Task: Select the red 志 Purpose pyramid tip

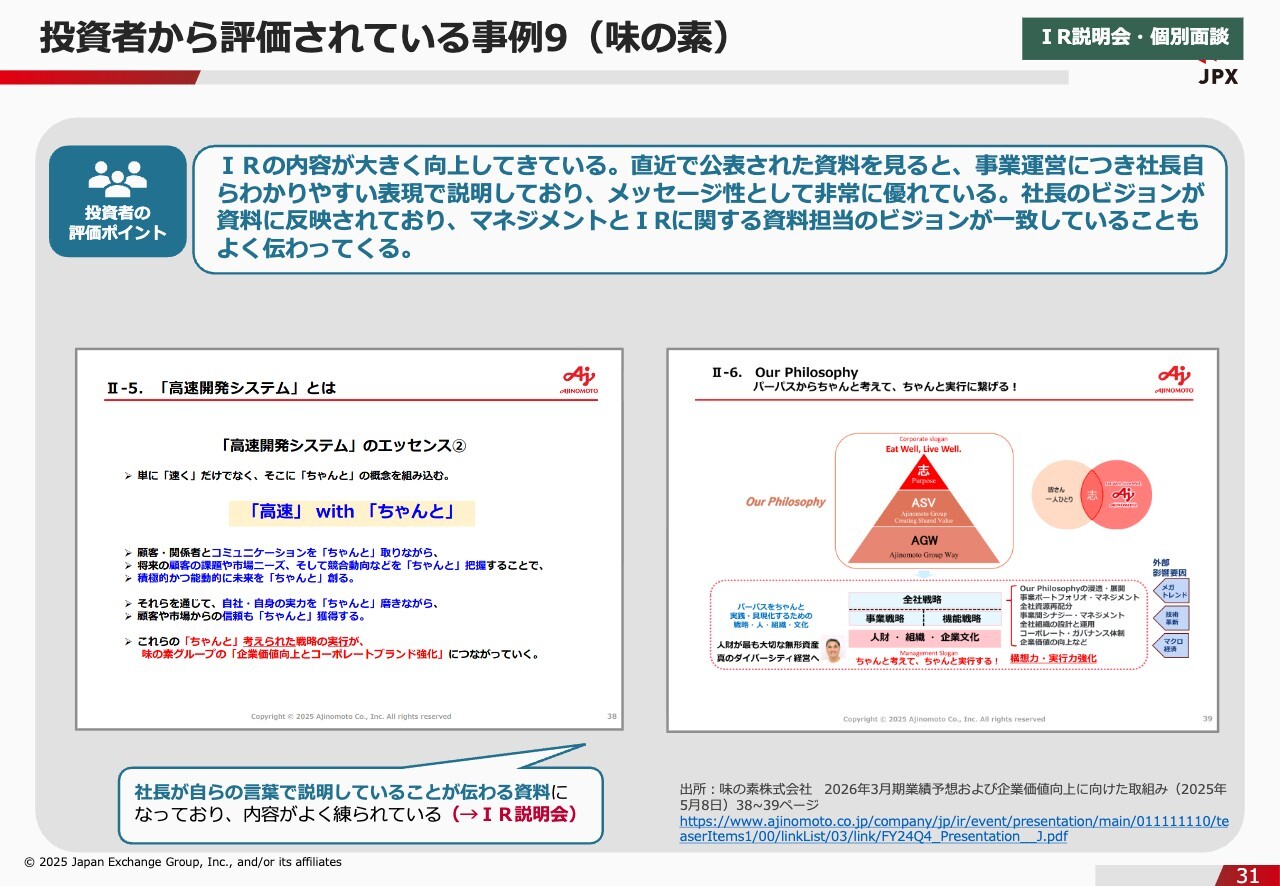Action: tap(923, 472)
